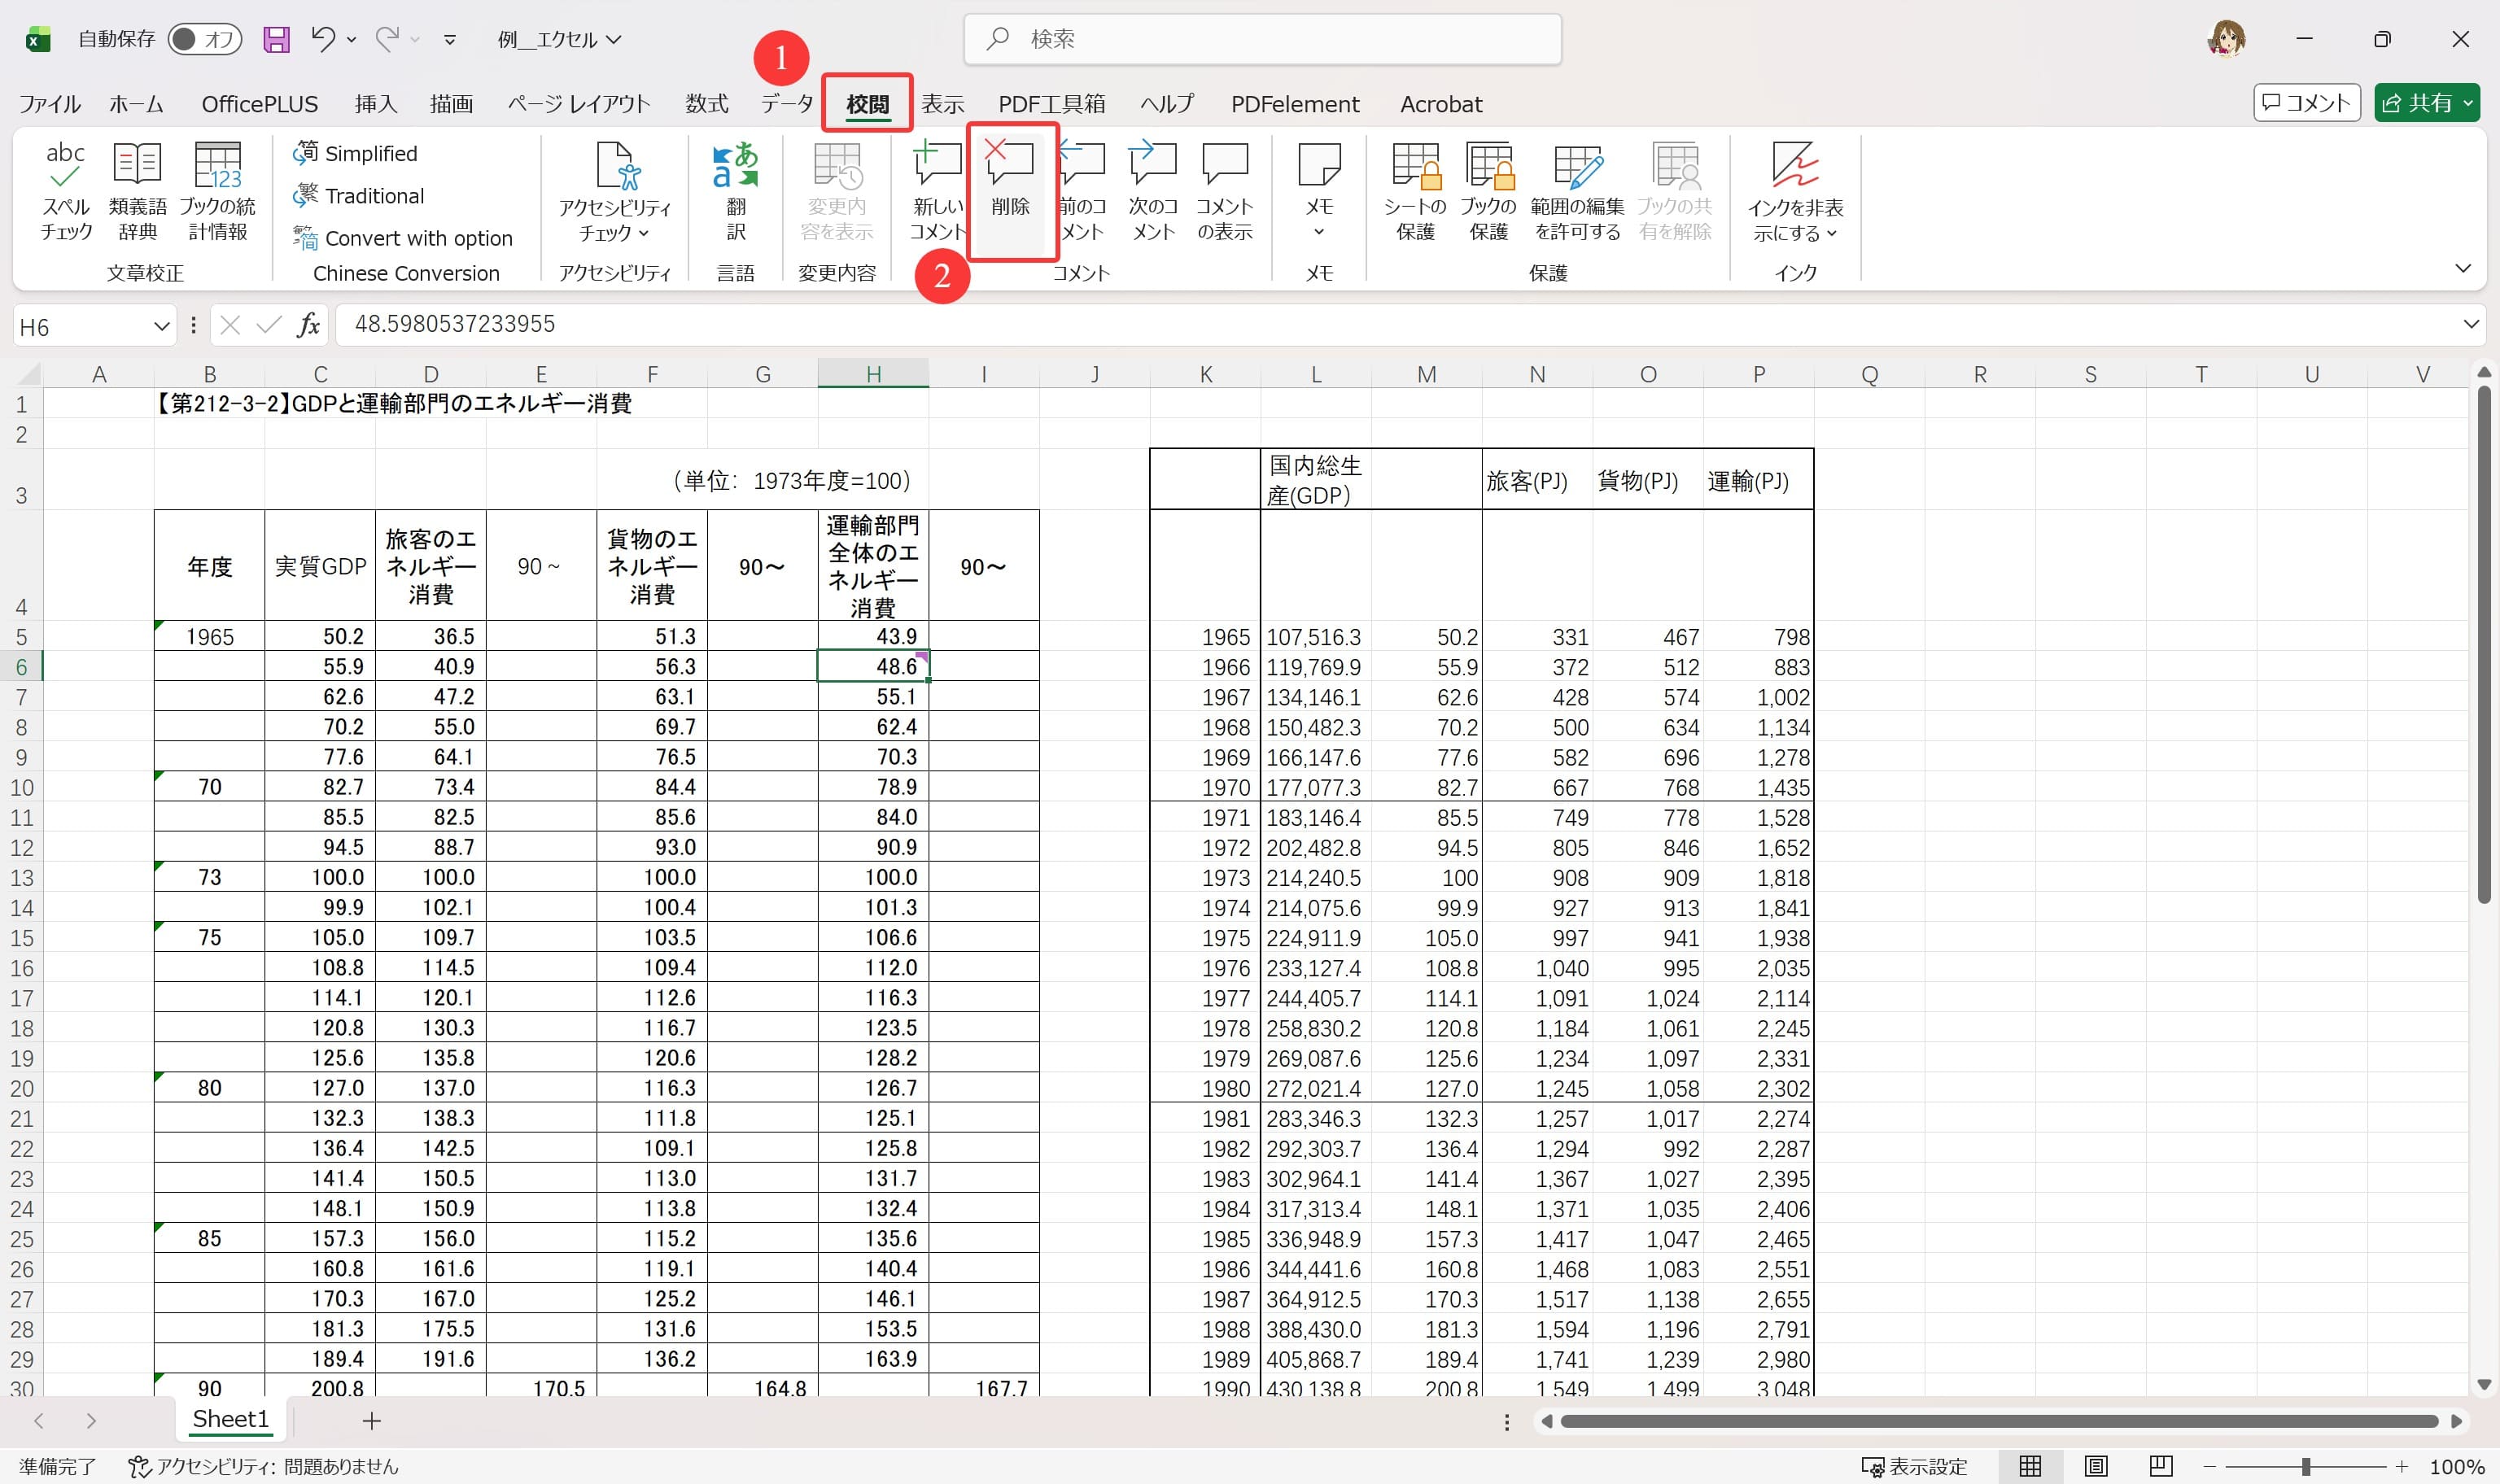Open the name box dropdown showing H6
Screen dimensions: 2500x1484
pos(161,325)
